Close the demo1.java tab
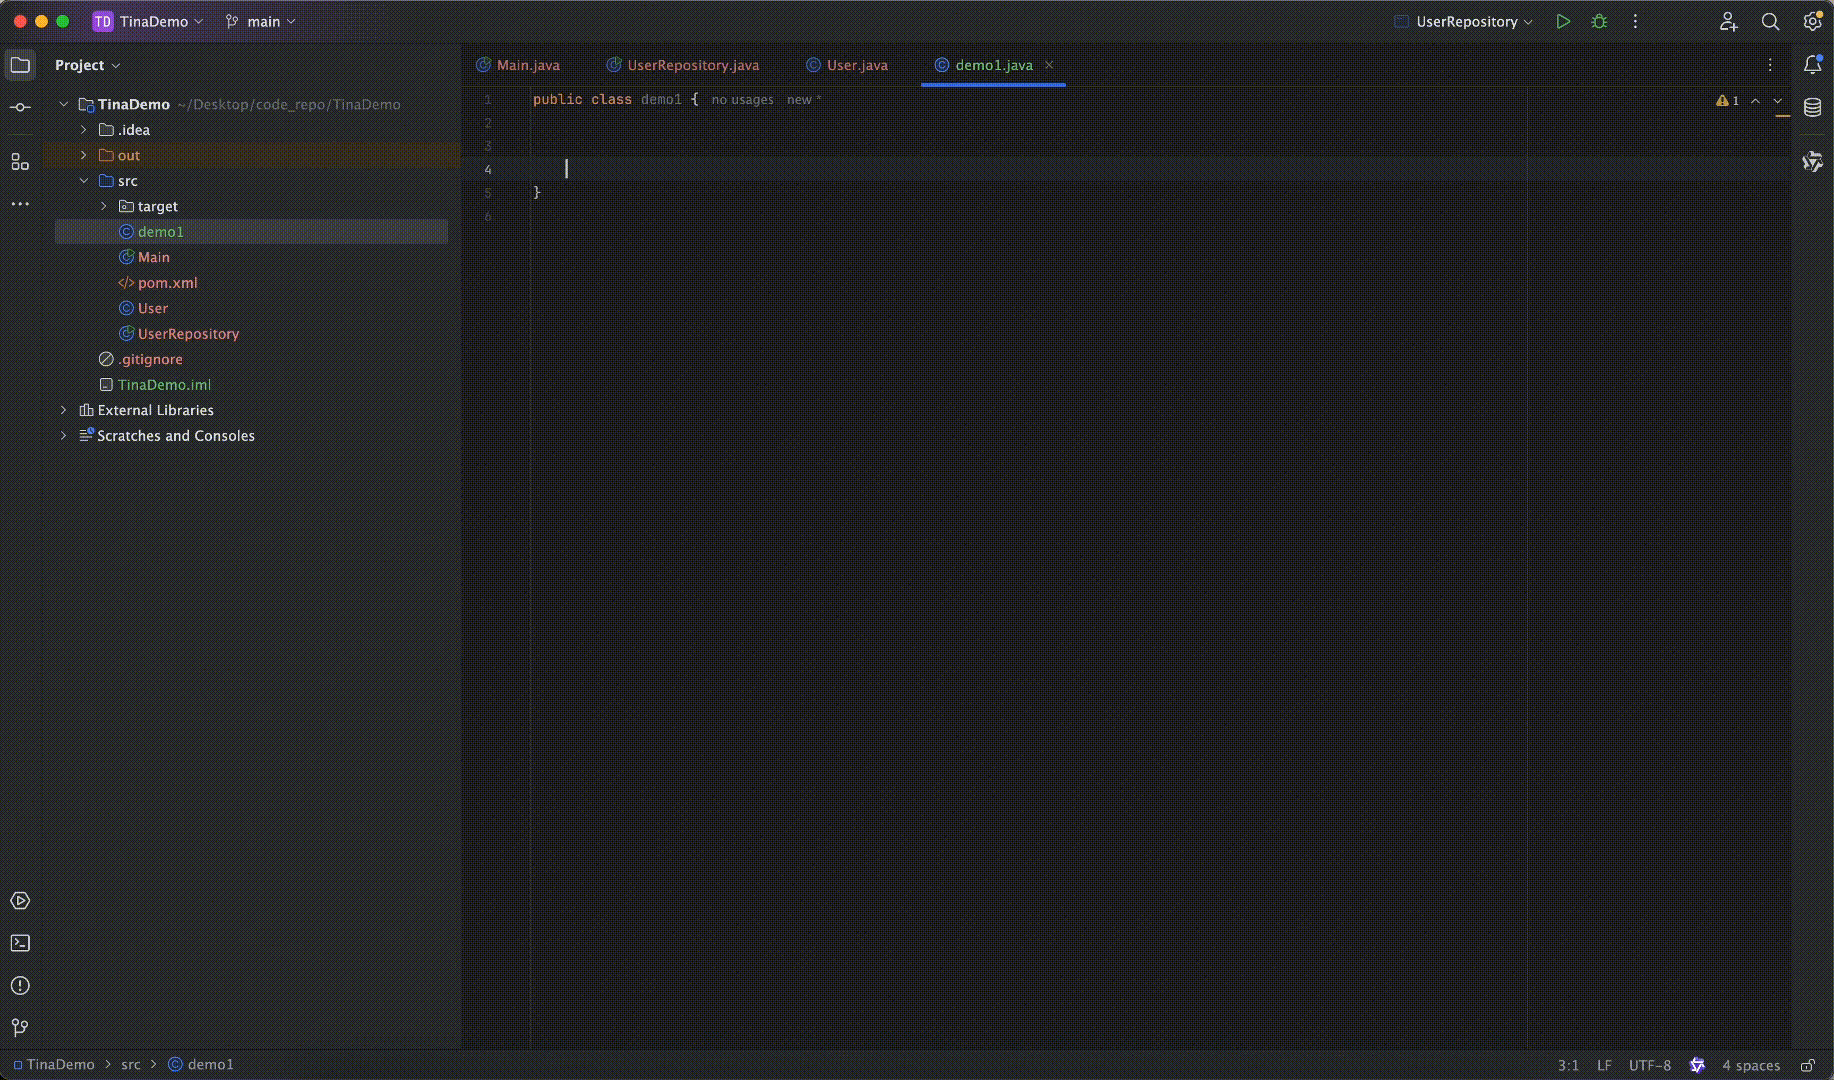This screenshot has height=1080, width=1834. (x=1049, y=65)
